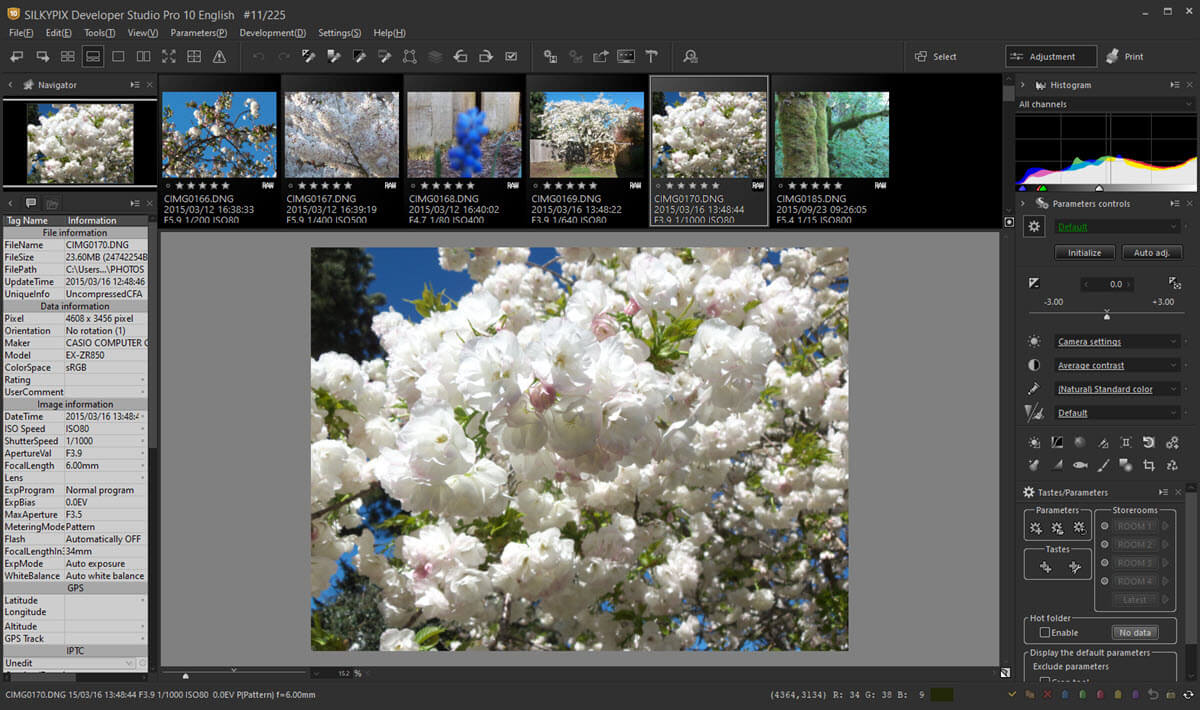Viewport: 1200px width, 710px height.
Task: Open the hammer tool in toolbar
Action: tap(651, 56)
